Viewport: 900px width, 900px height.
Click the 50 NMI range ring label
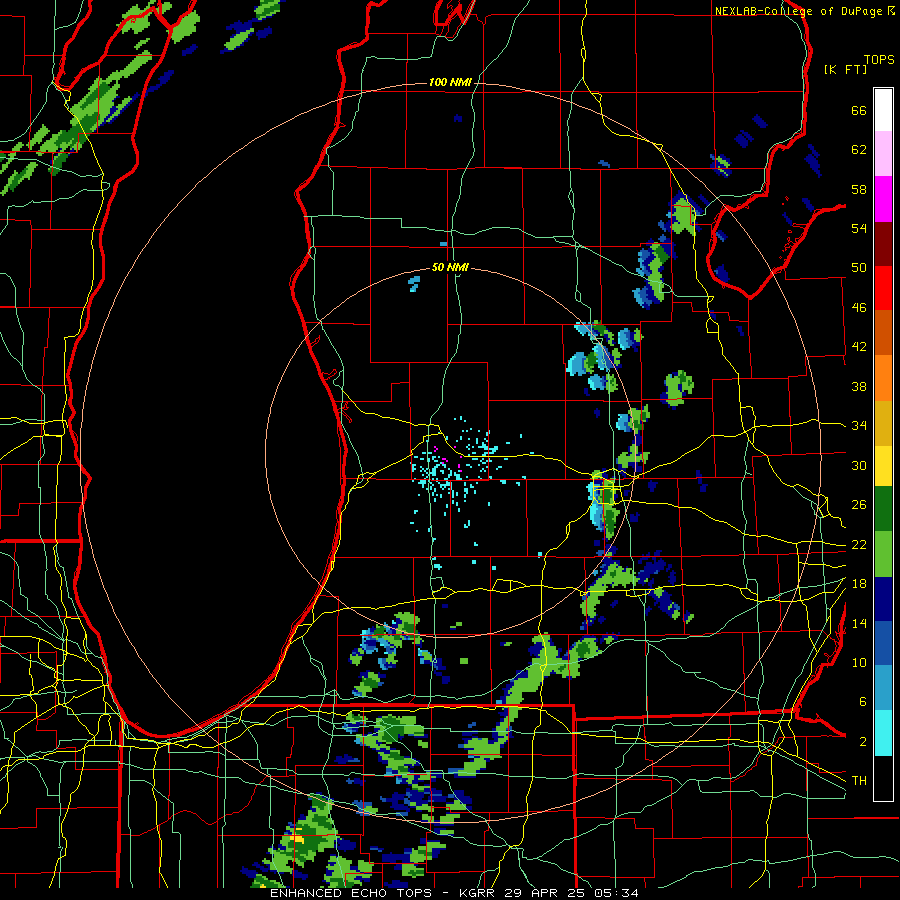[x=450, y=267]
